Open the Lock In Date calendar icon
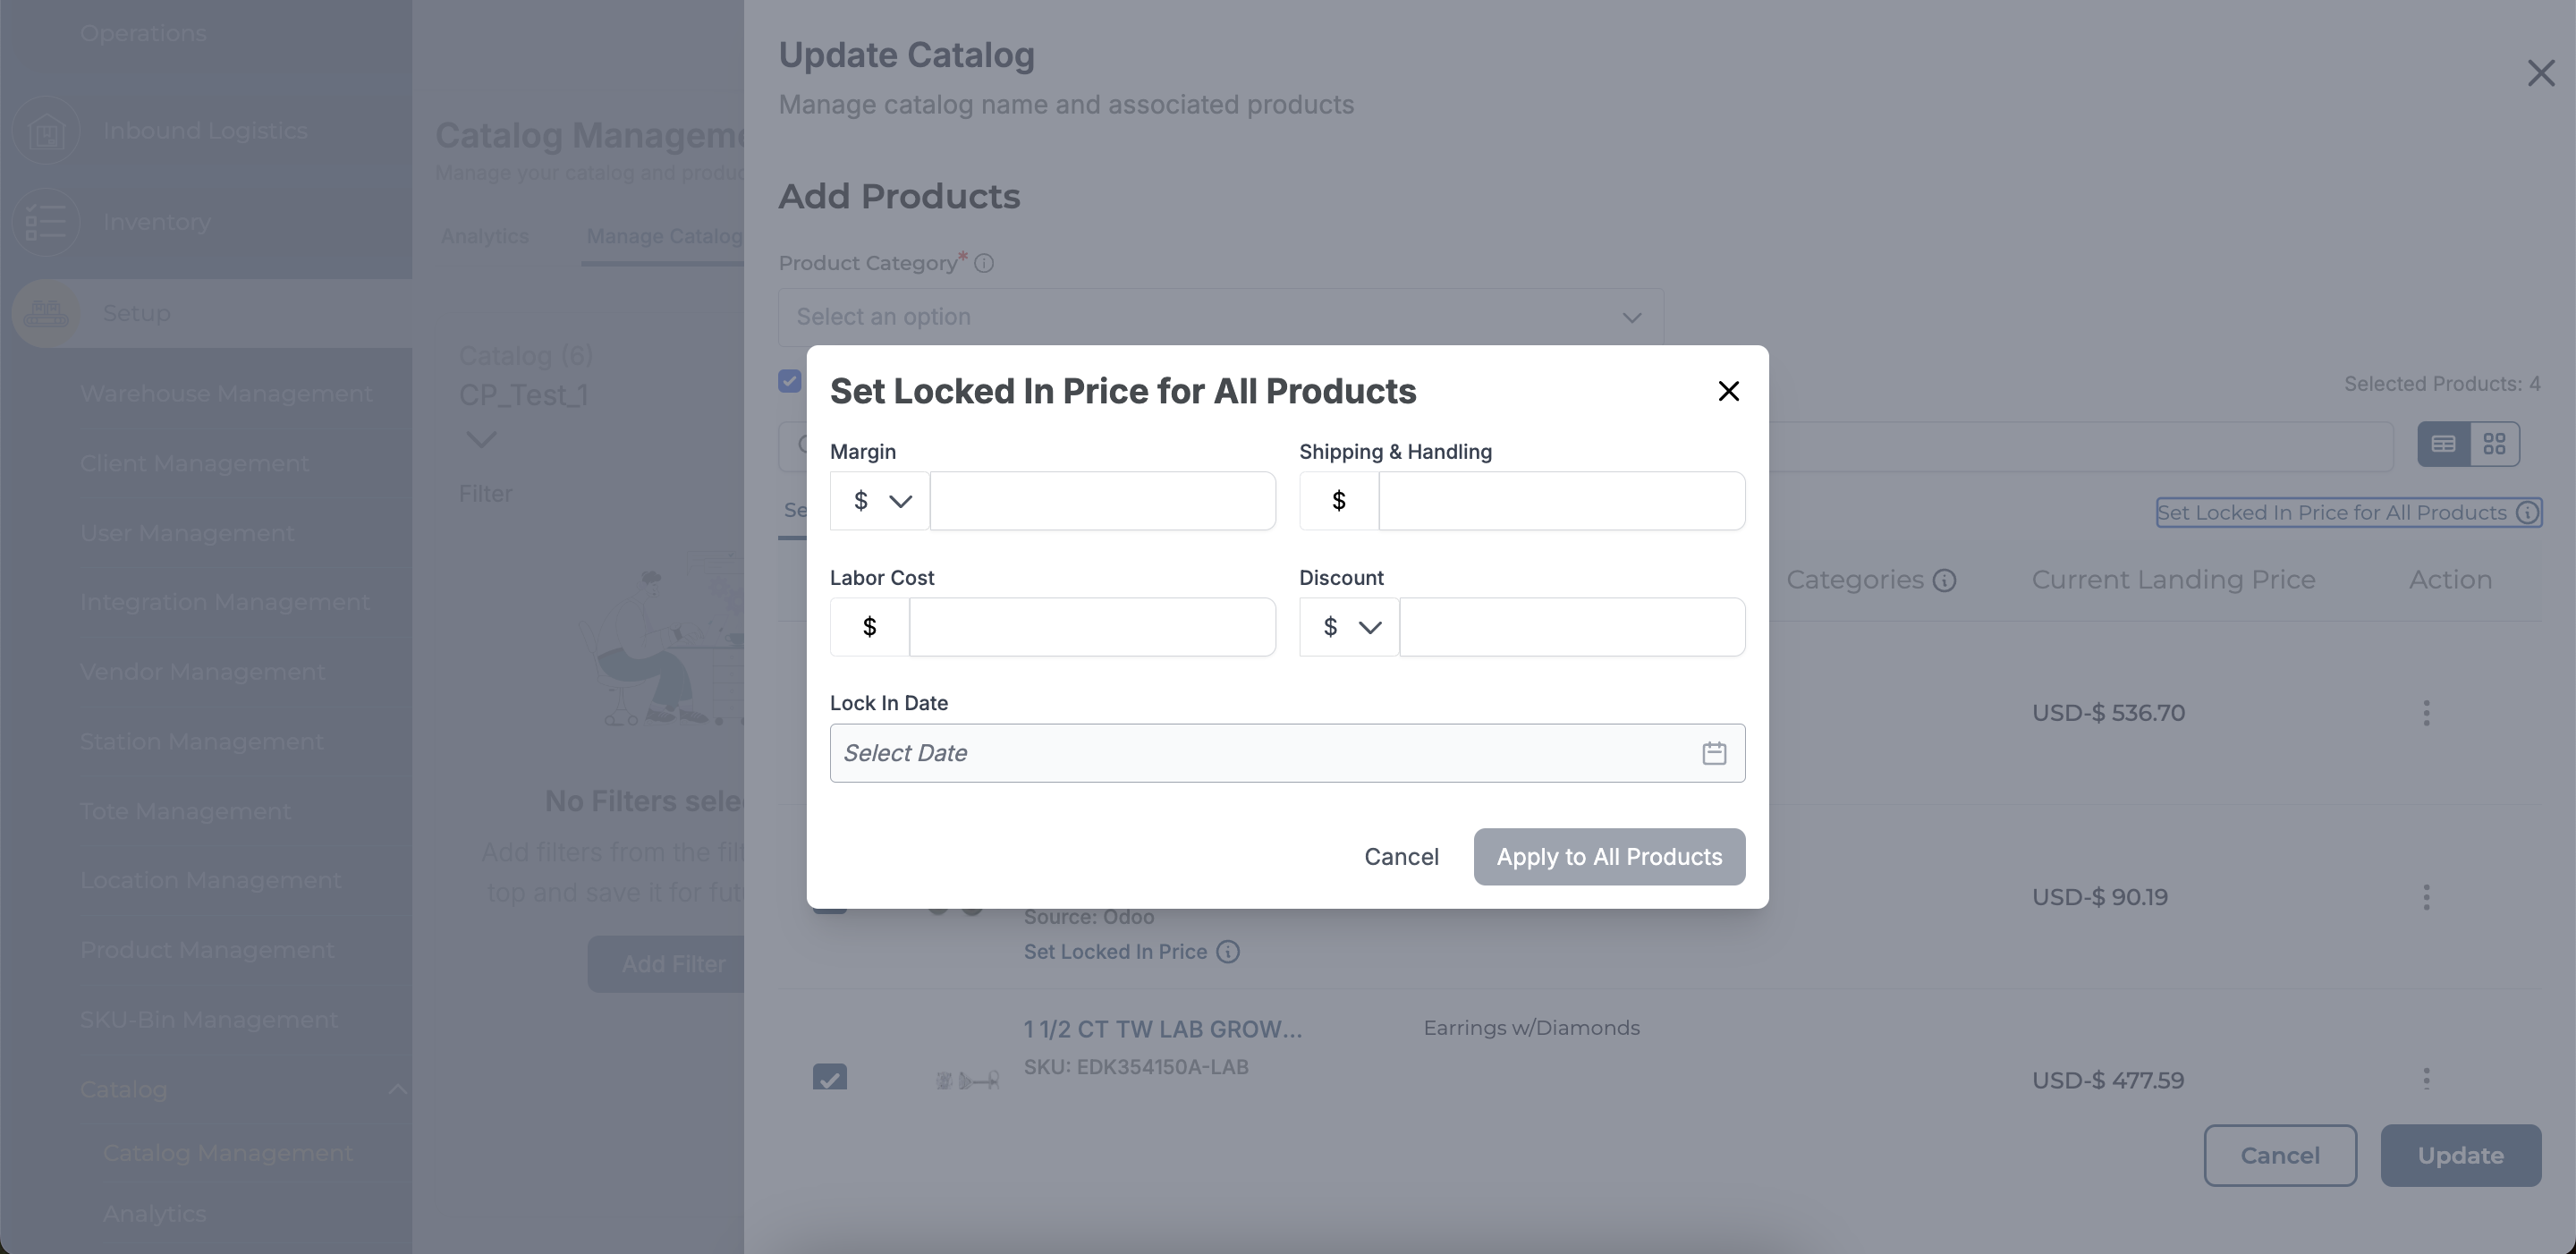 1714,753
